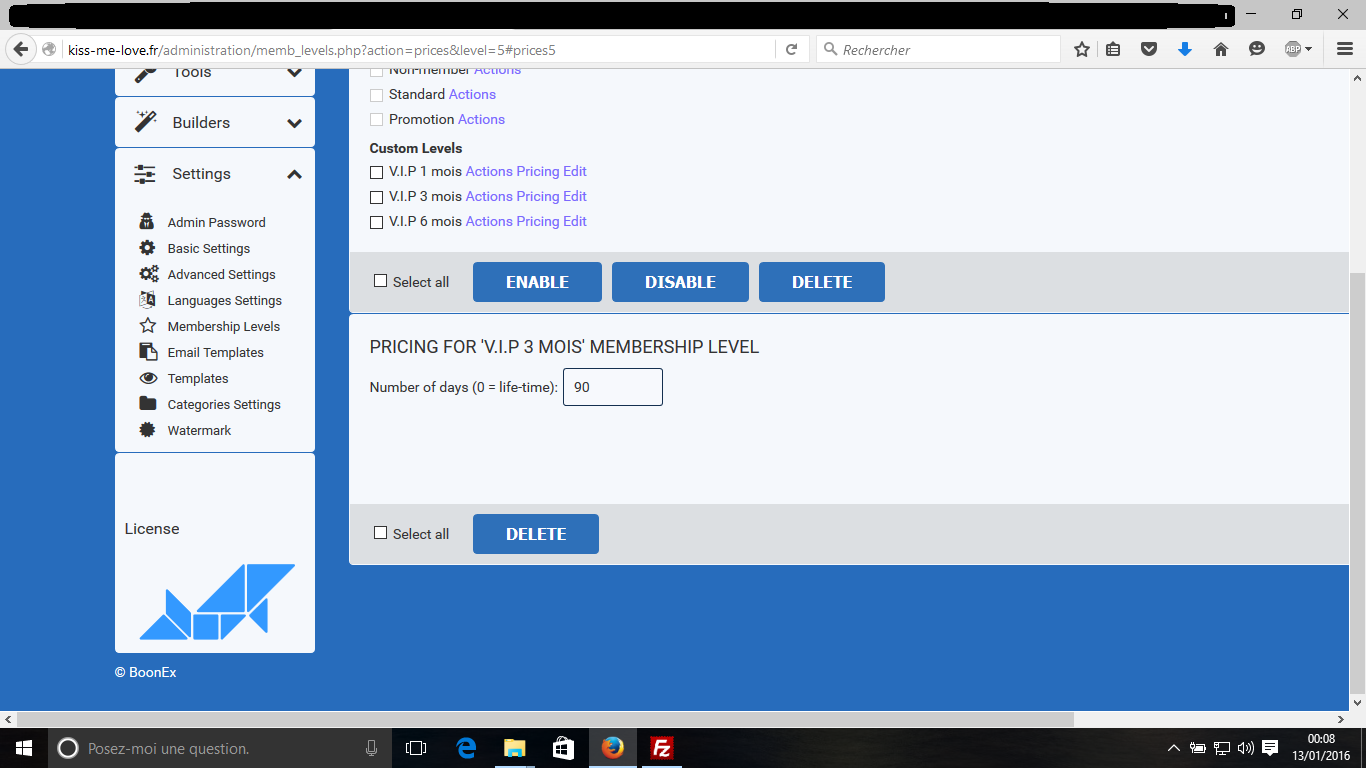Reload the page with the refresh icon
The image size is (1366, 768).
791,49
